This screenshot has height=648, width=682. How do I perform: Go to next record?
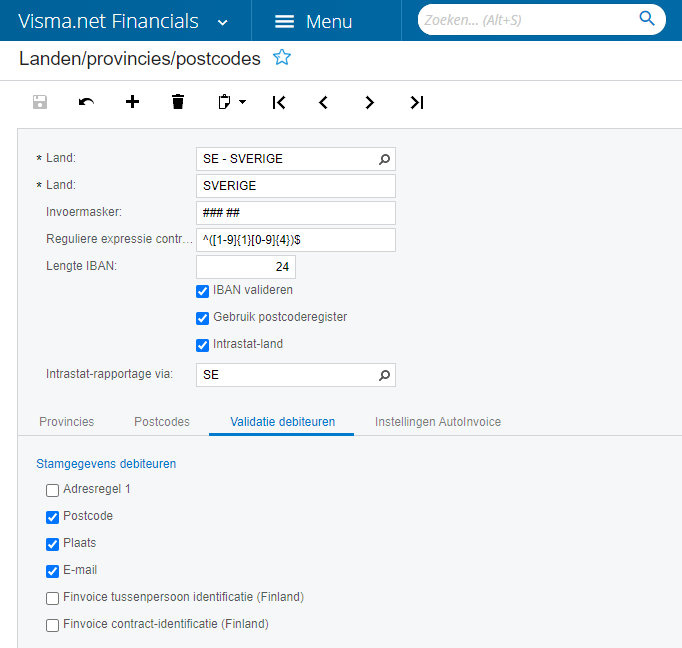[x=370, y=102]
